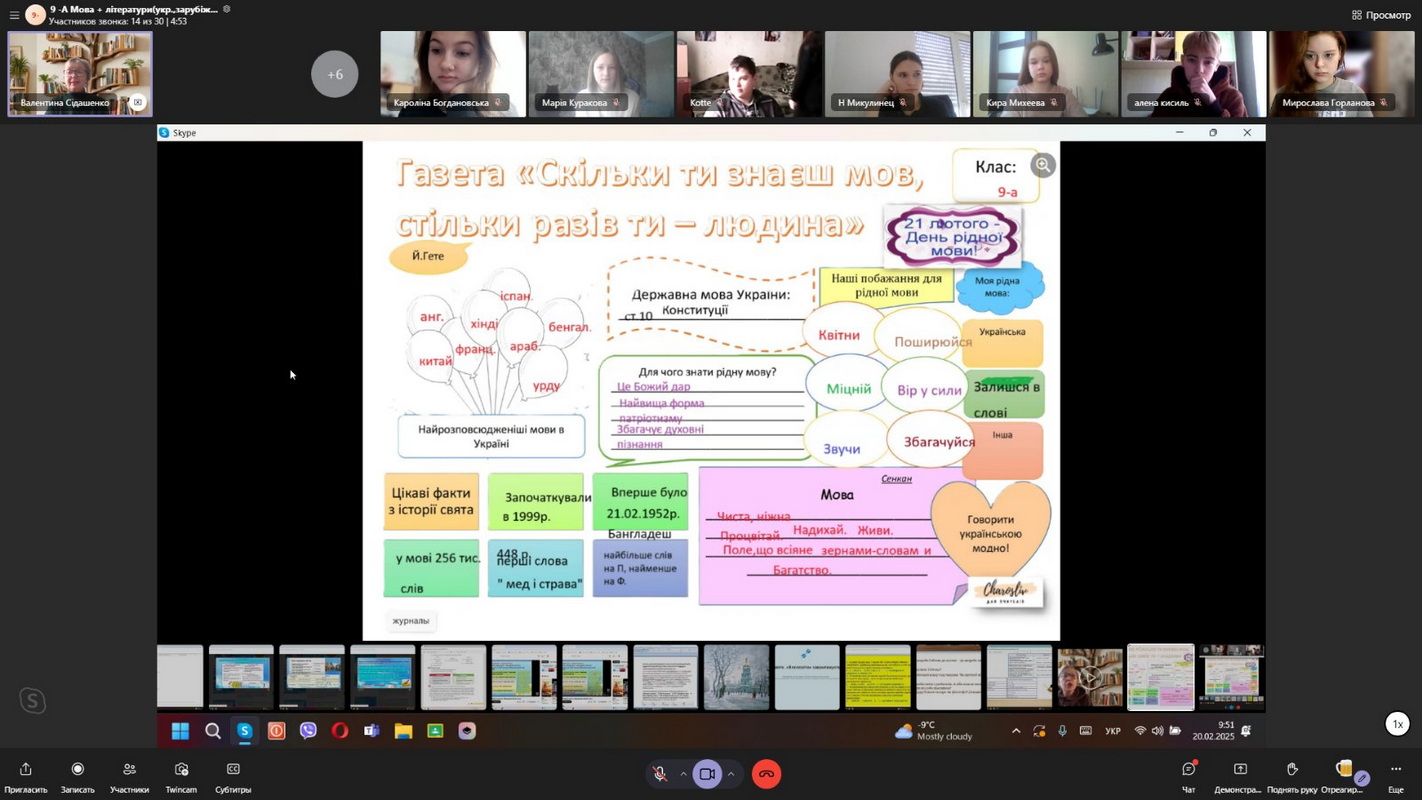This screenshot has height=800, width=1422.
Task: Open the Twincam option
Action: click(181, 770)
